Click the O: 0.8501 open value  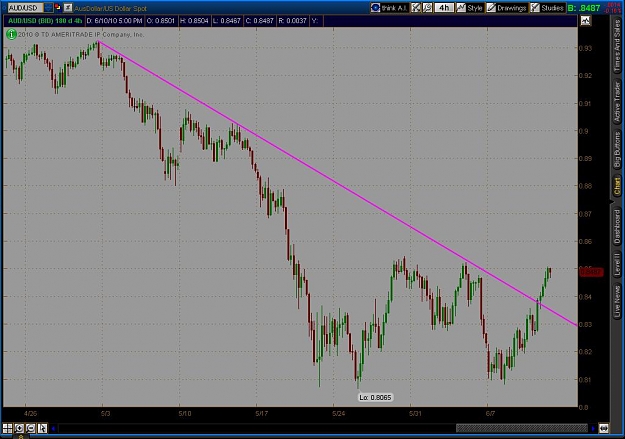[161, 21]
